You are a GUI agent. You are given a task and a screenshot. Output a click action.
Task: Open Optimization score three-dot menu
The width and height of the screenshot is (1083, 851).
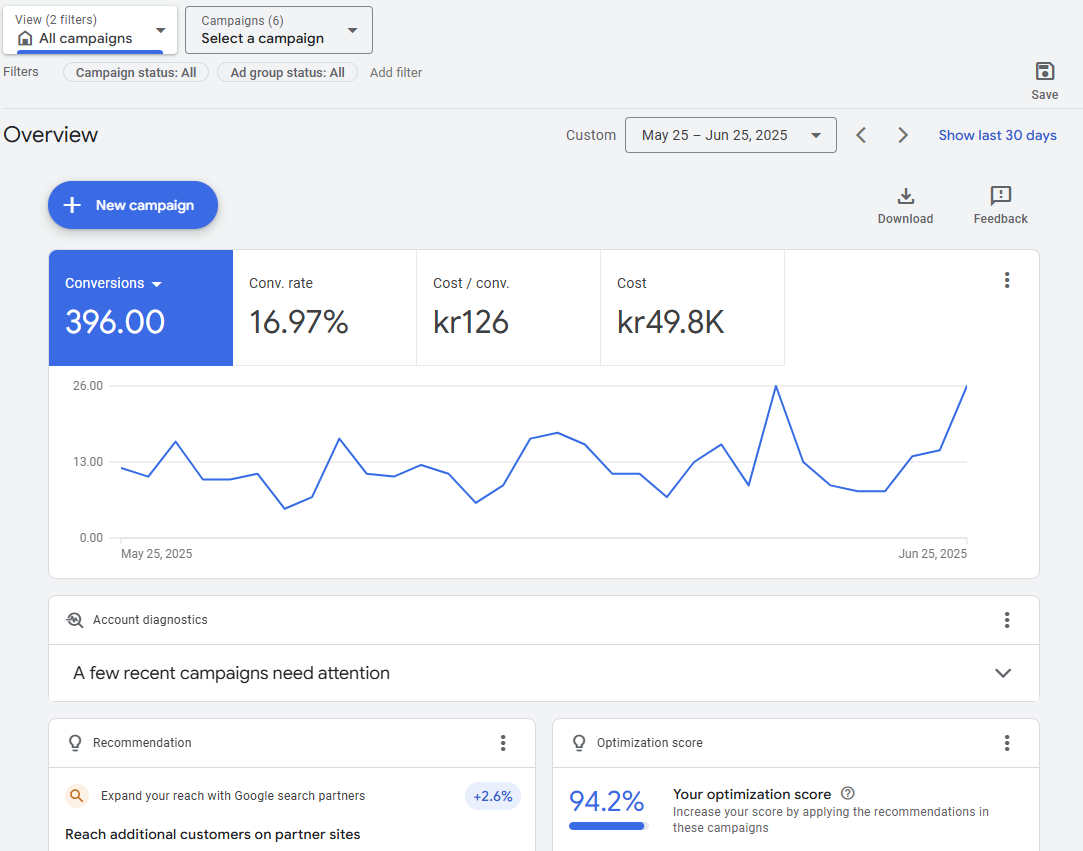[1007, 743]
